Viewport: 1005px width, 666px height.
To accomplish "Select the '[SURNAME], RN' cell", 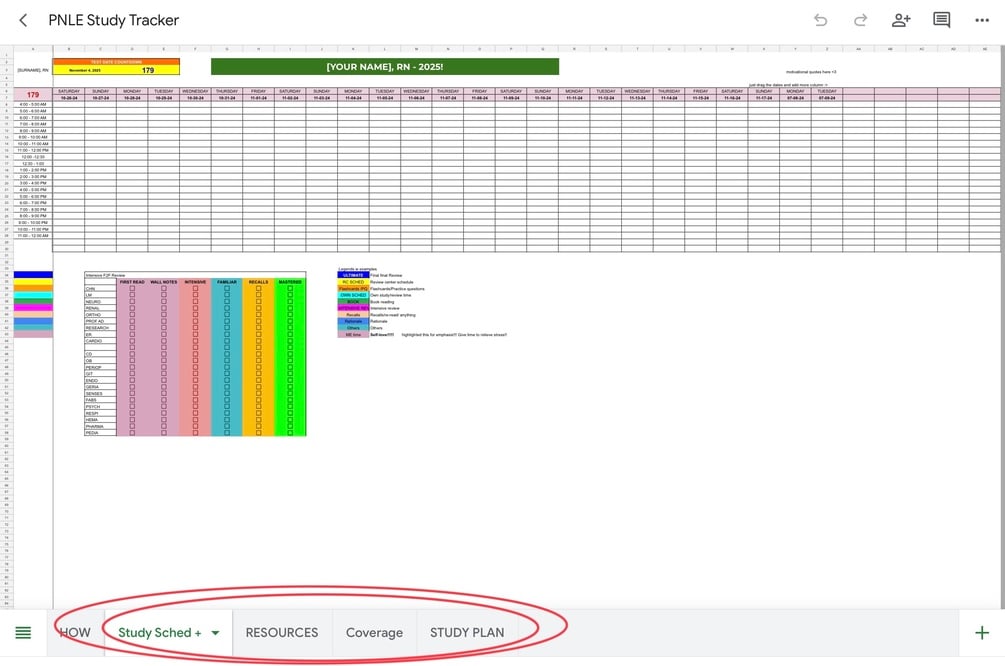I will click(x=33, y=71).
